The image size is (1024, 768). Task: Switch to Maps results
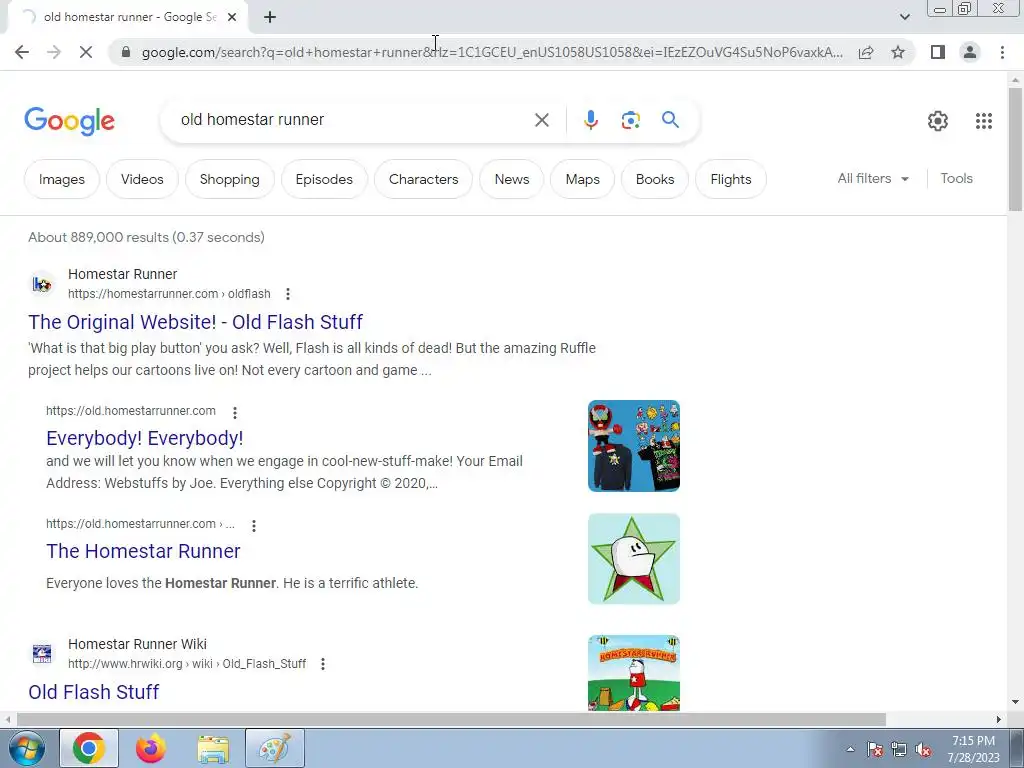tap(582, 179)
